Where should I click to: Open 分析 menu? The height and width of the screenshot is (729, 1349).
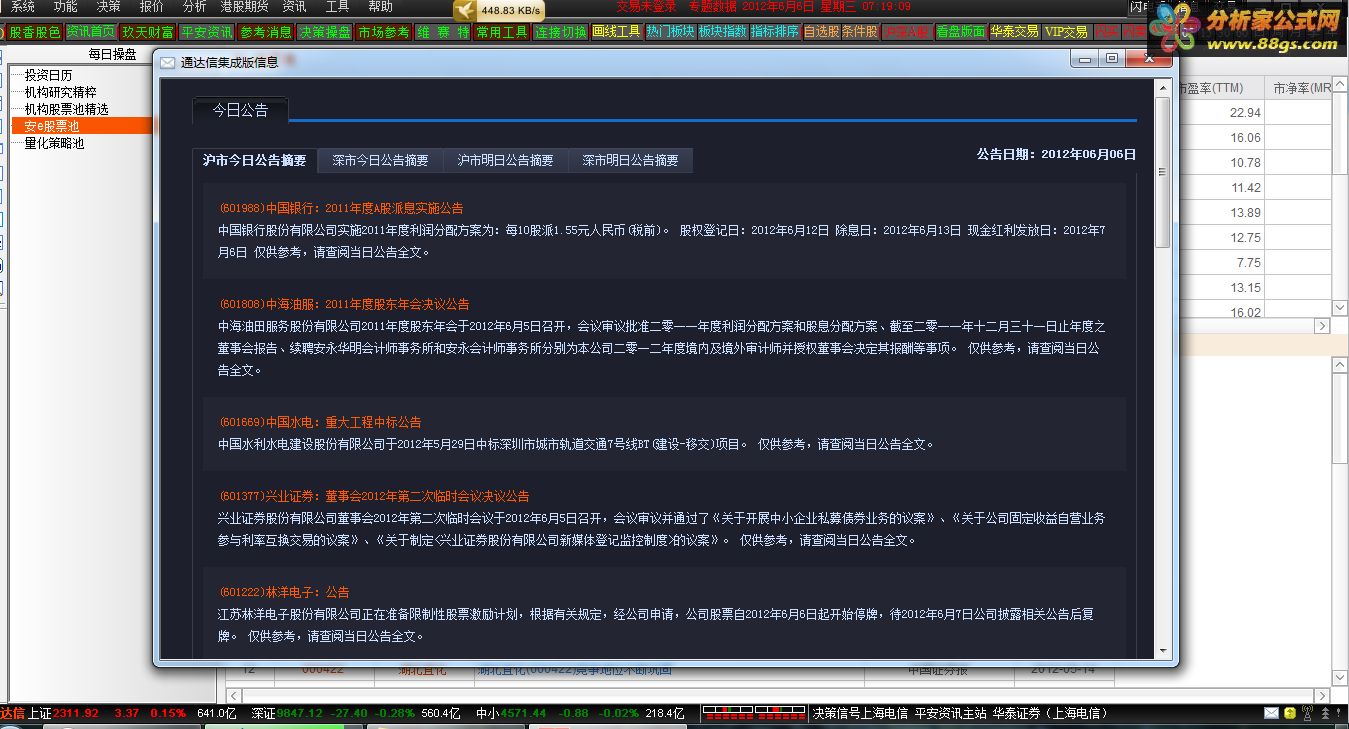[x=194, y=6]
